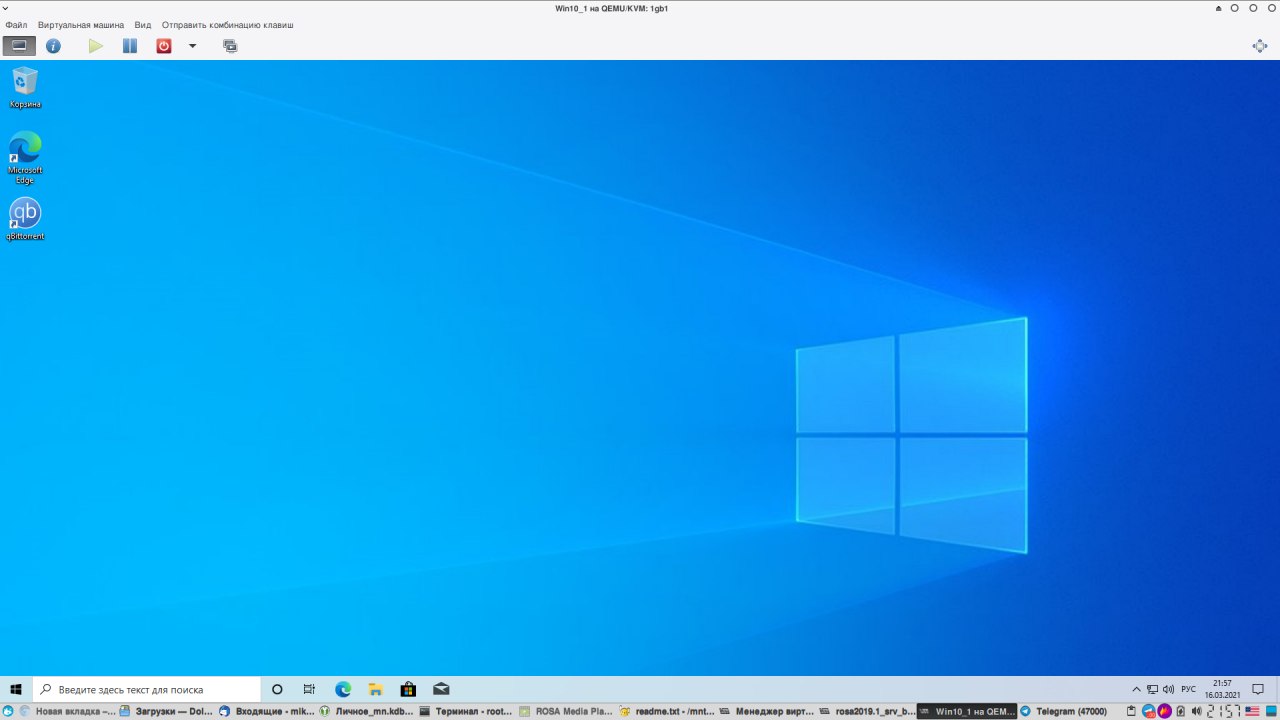The height and width of the screenshot is (720, 1280).
Task: Show the graphical console view
Action: pyautogui.click(x=19, y=46)
